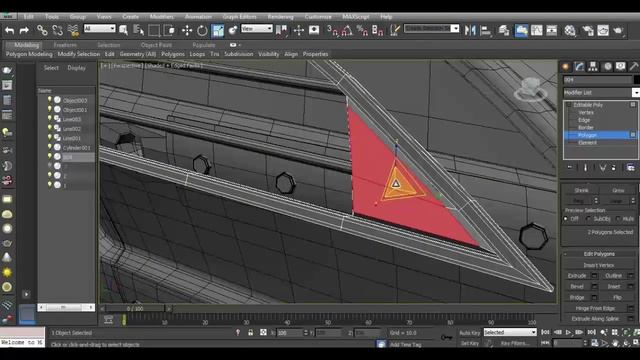This screenshot has width=640, height=360.
Task: Toggle visibility bulb for Object003
Action: point(50,100)
